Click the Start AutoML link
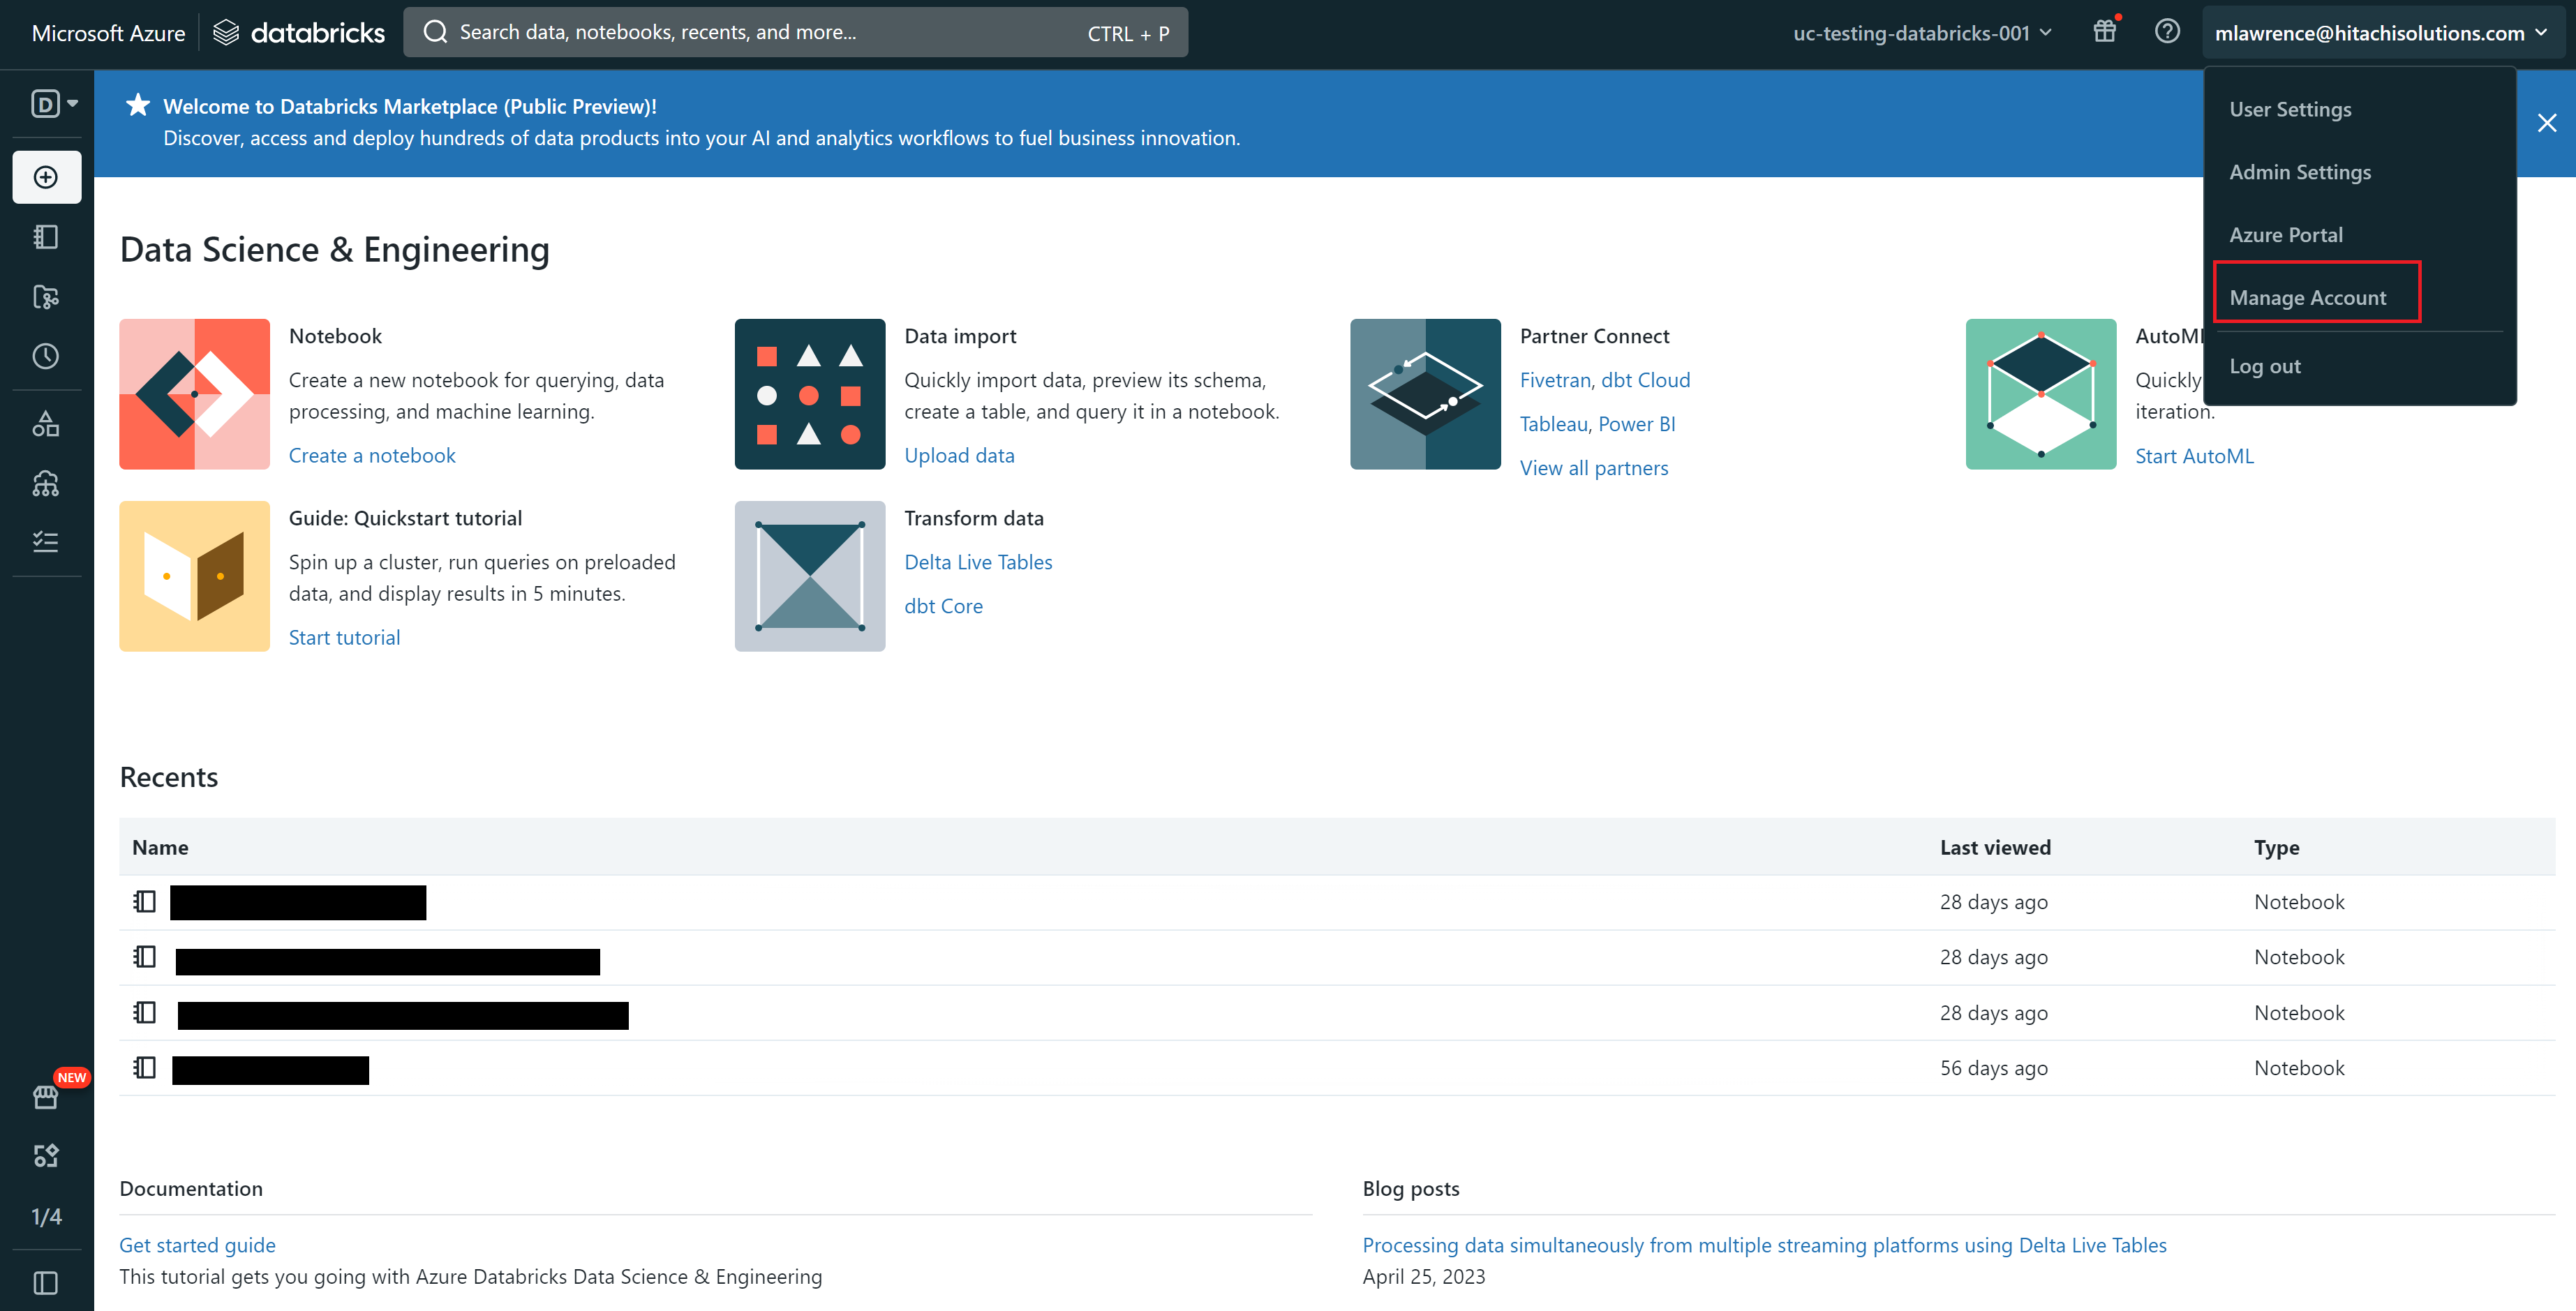 pyautogui.click(x=2194, y=456)
